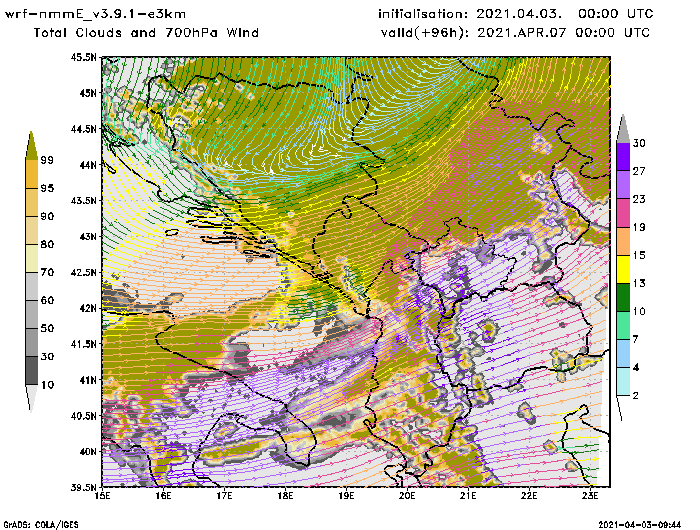Click the '2' value on the wind legend

(636, 395)
